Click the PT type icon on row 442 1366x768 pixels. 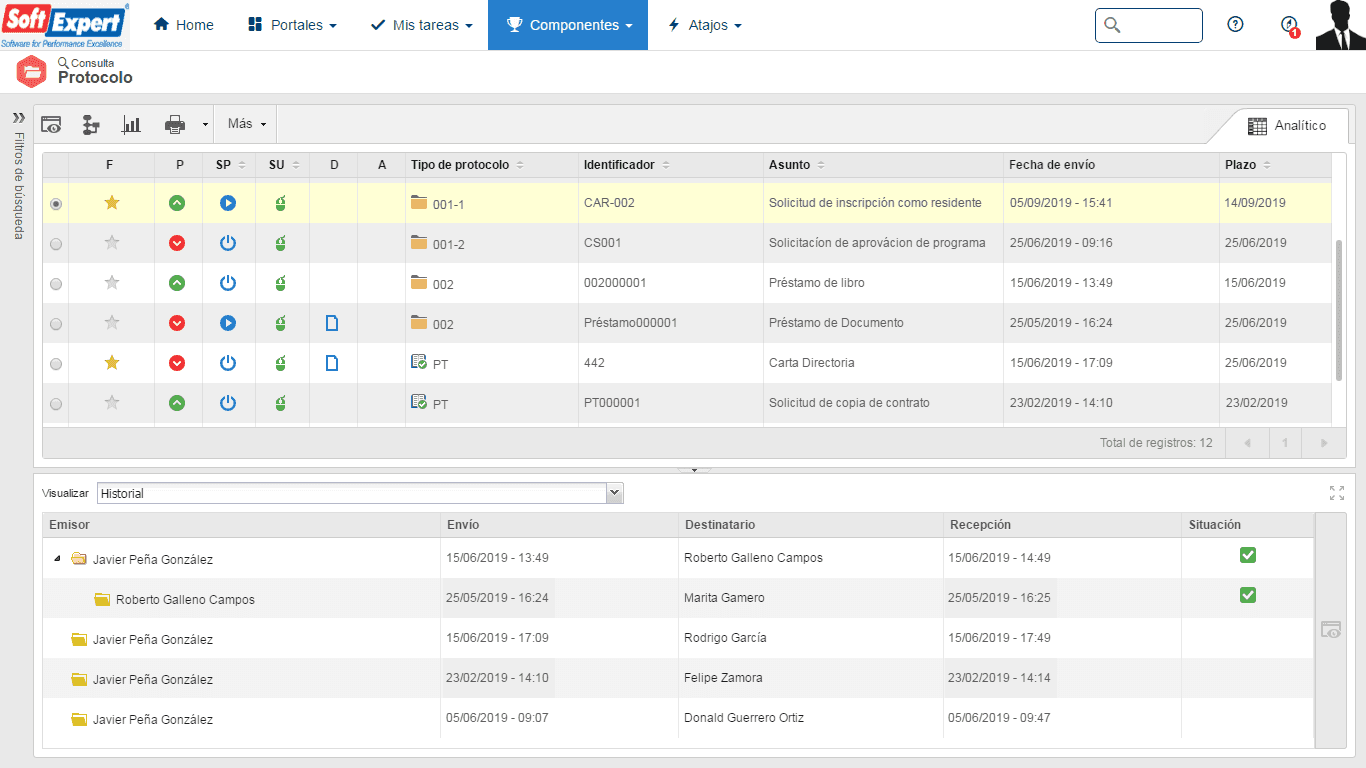[419, 362]
